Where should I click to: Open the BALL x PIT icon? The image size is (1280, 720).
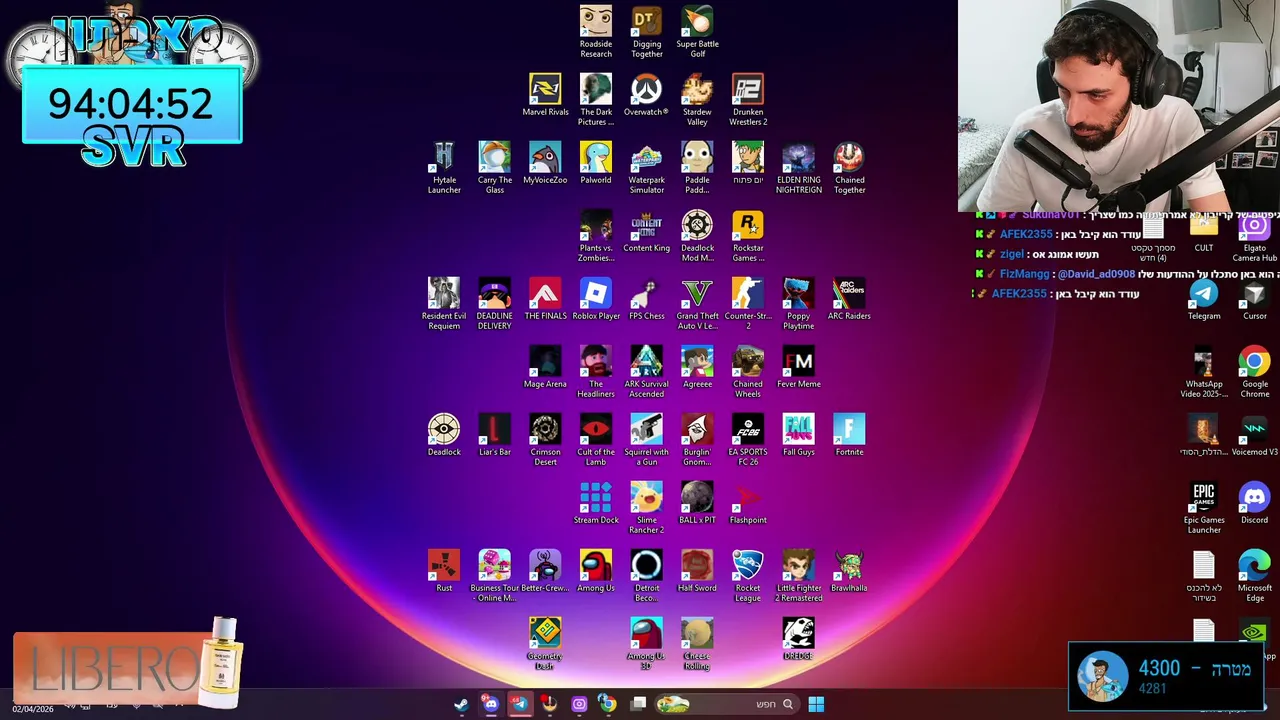pyautogui.click(x=698, y=503)
